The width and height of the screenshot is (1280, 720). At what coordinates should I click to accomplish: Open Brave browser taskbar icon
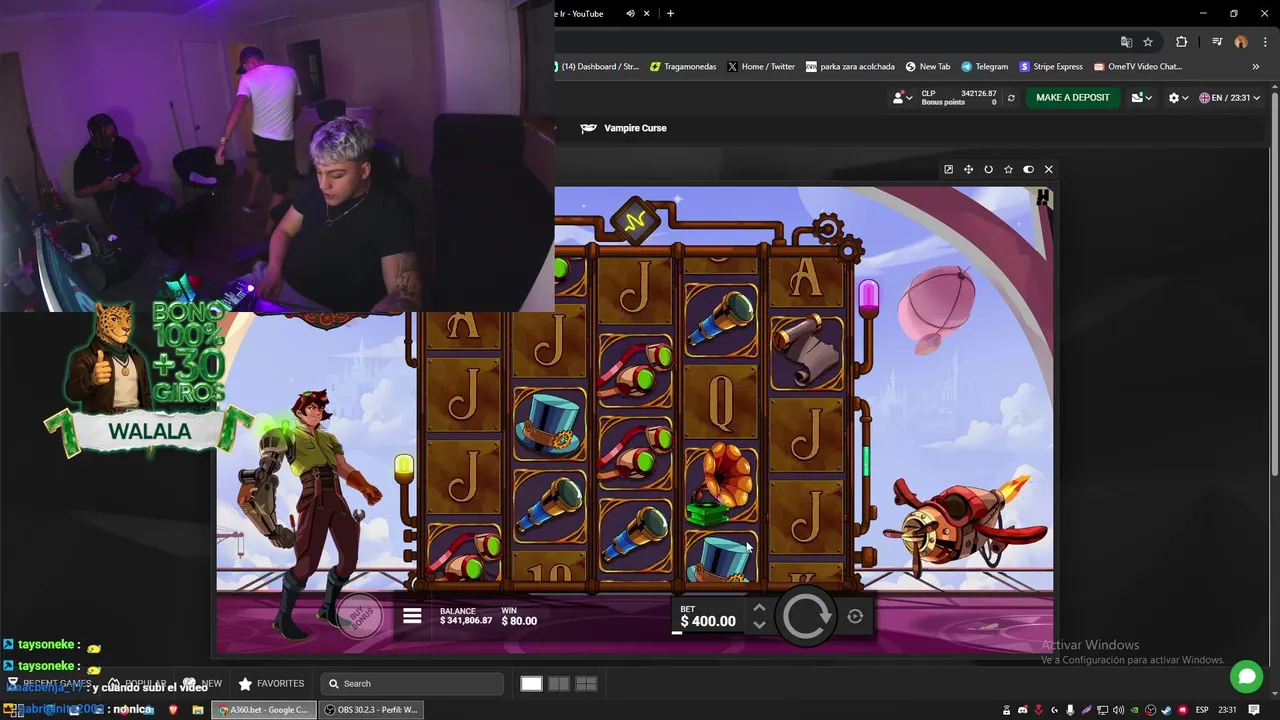click(x=173, y=710)
